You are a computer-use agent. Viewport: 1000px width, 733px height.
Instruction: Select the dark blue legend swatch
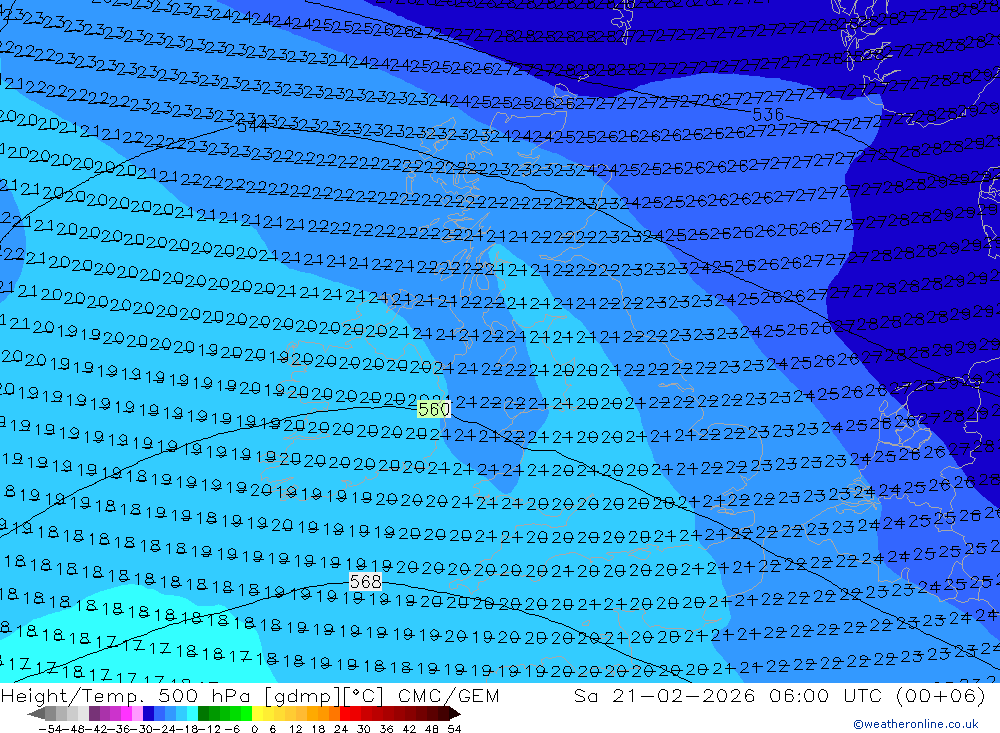point(148,714)
